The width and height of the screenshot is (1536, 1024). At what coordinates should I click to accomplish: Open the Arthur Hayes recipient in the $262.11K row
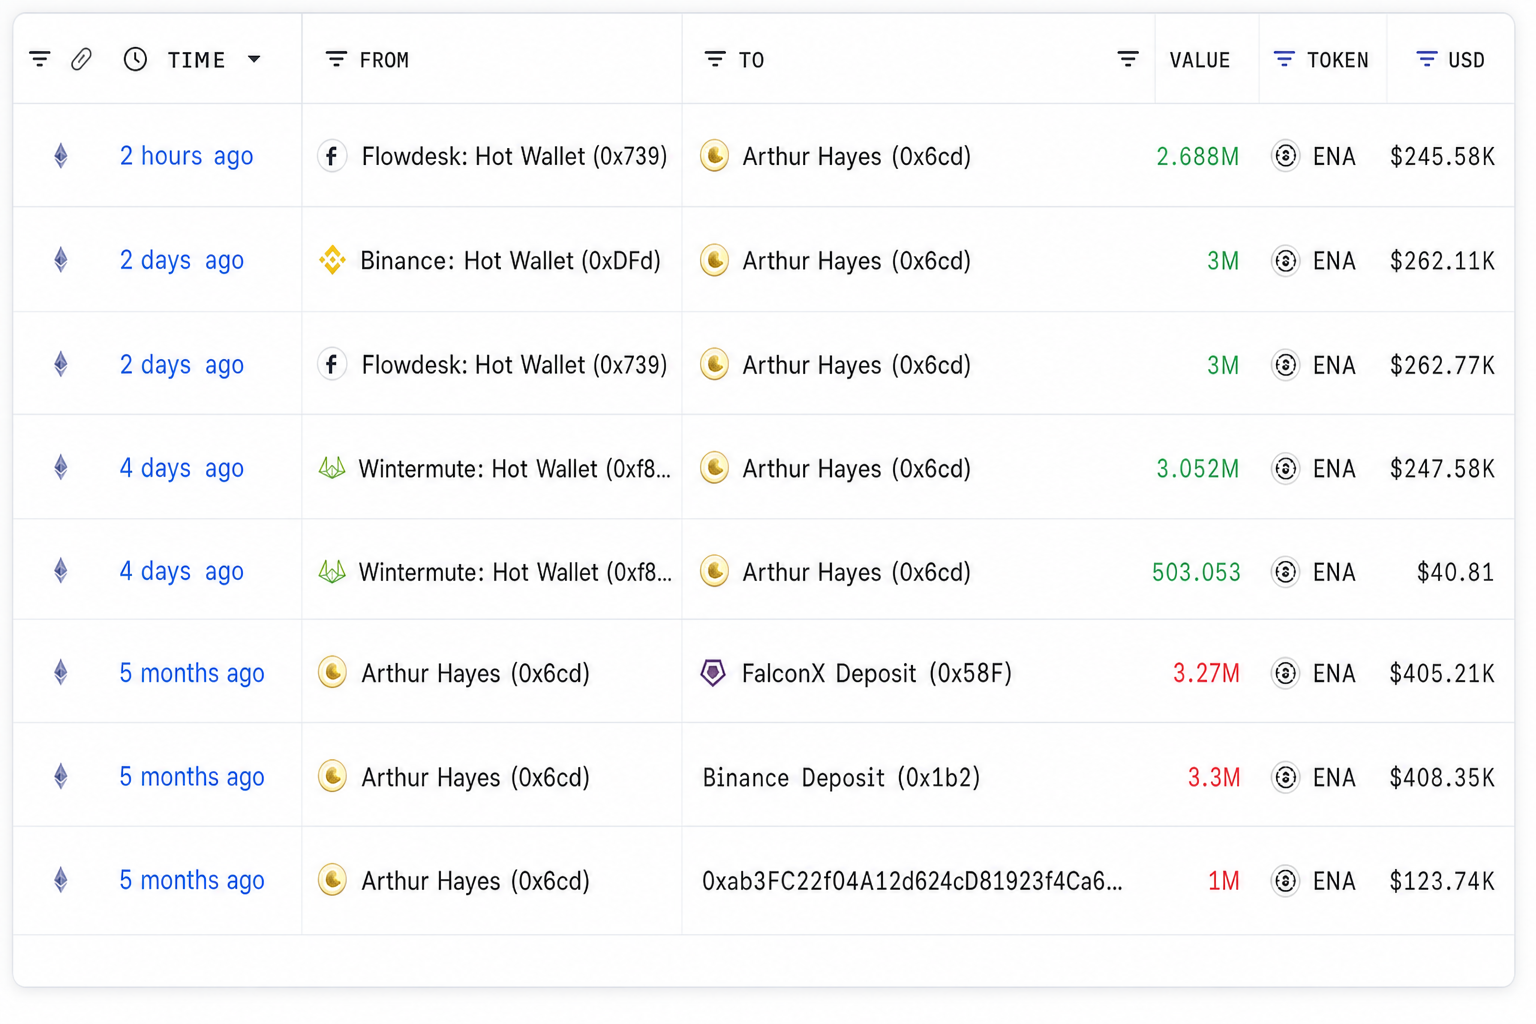tap(856, 261)
